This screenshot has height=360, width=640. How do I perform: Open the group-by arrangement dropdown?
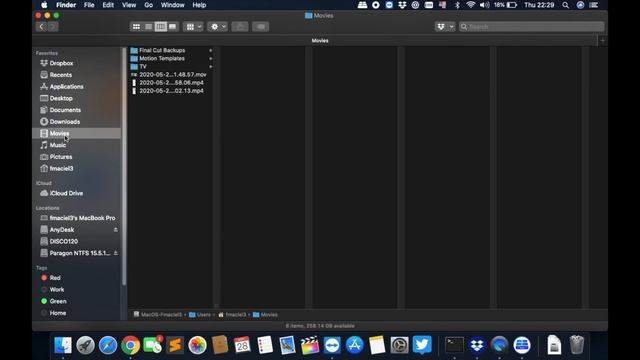(x=193, y=27)
